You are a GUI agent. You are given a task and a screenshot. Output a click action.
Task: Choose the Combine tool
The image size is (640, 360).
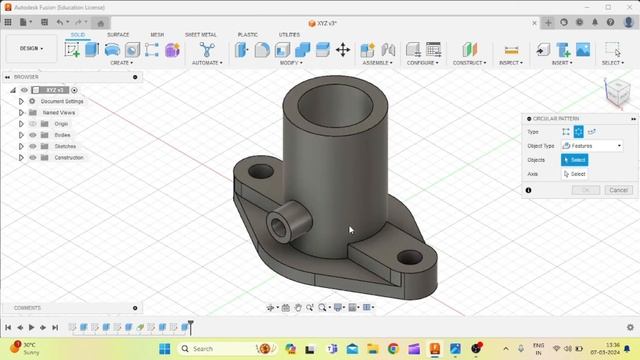click(302, 50)
